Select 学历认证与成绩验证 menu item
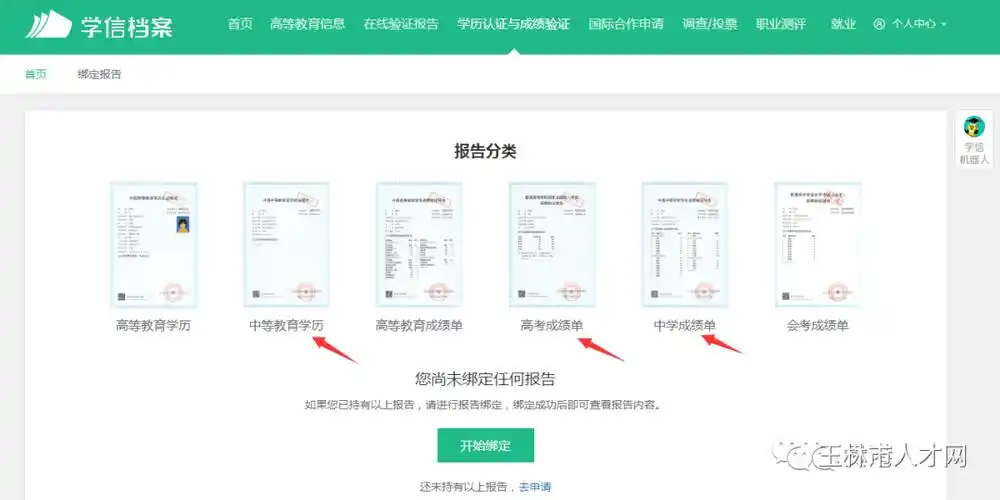 coord(513,24)
